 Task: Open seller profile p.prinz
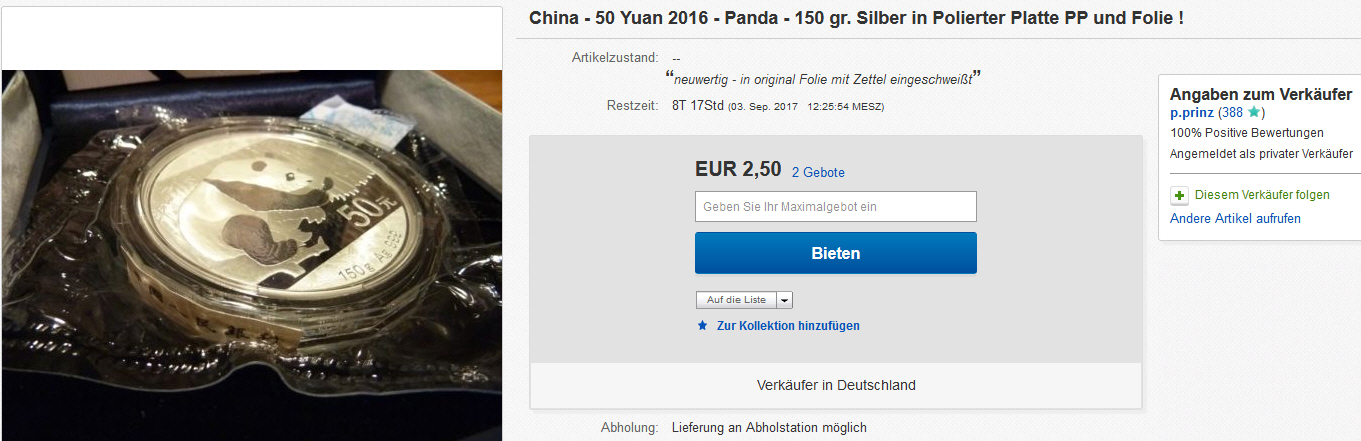tap(1192, 113)
